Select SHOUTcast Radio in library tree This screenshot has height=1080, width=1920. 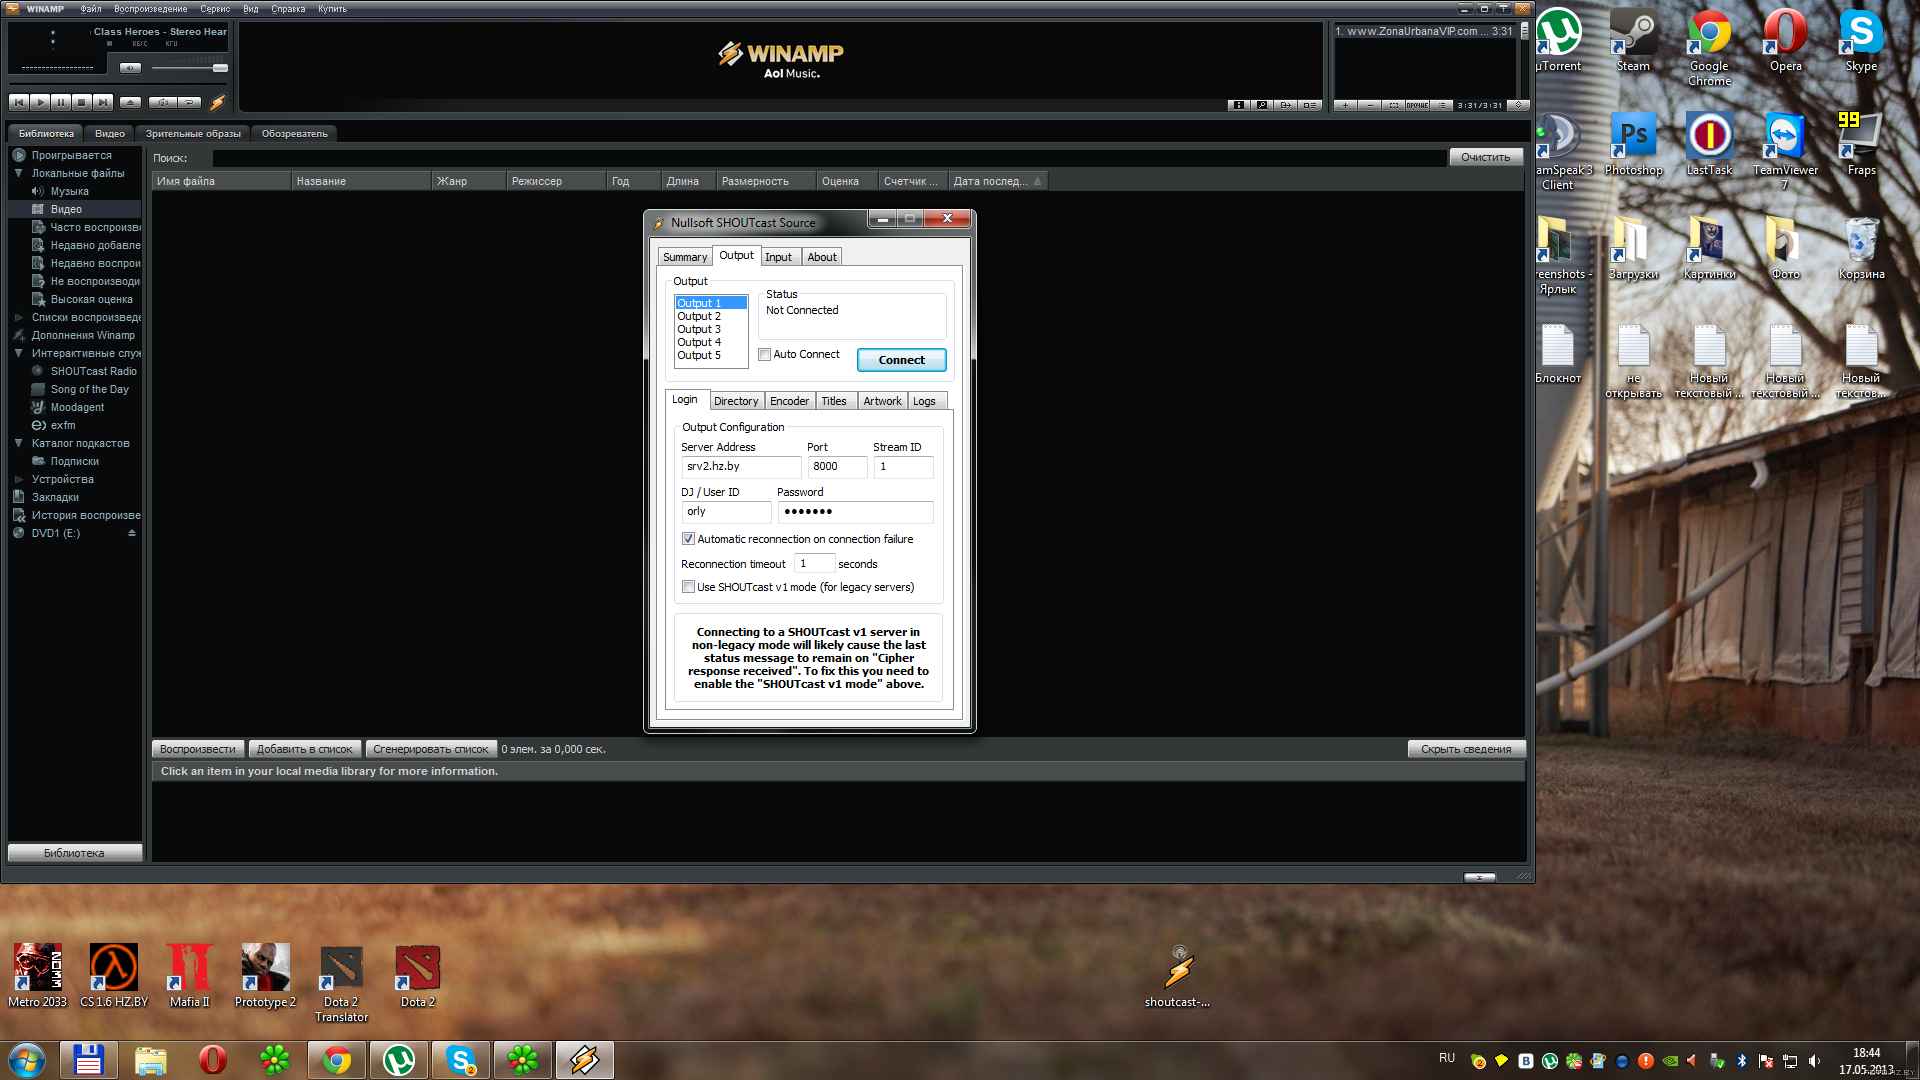pyautogui.click(x=93, y=371)
